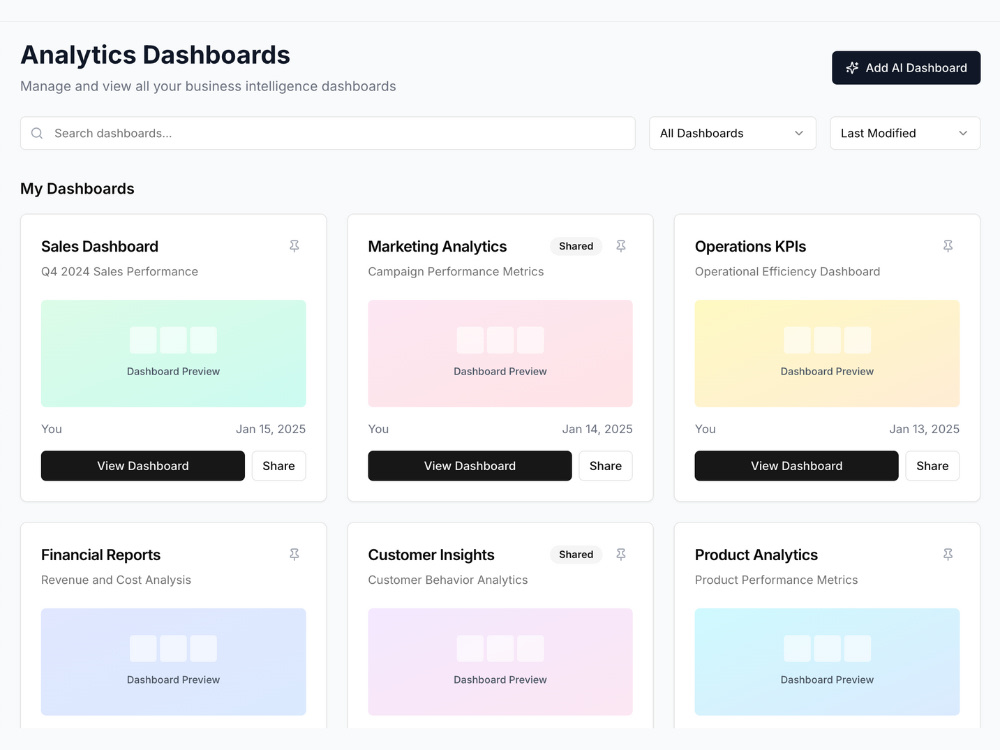Click the Shared badge on Customer Insights
This screenshot has width=1000, height=750.
point(576,554)
